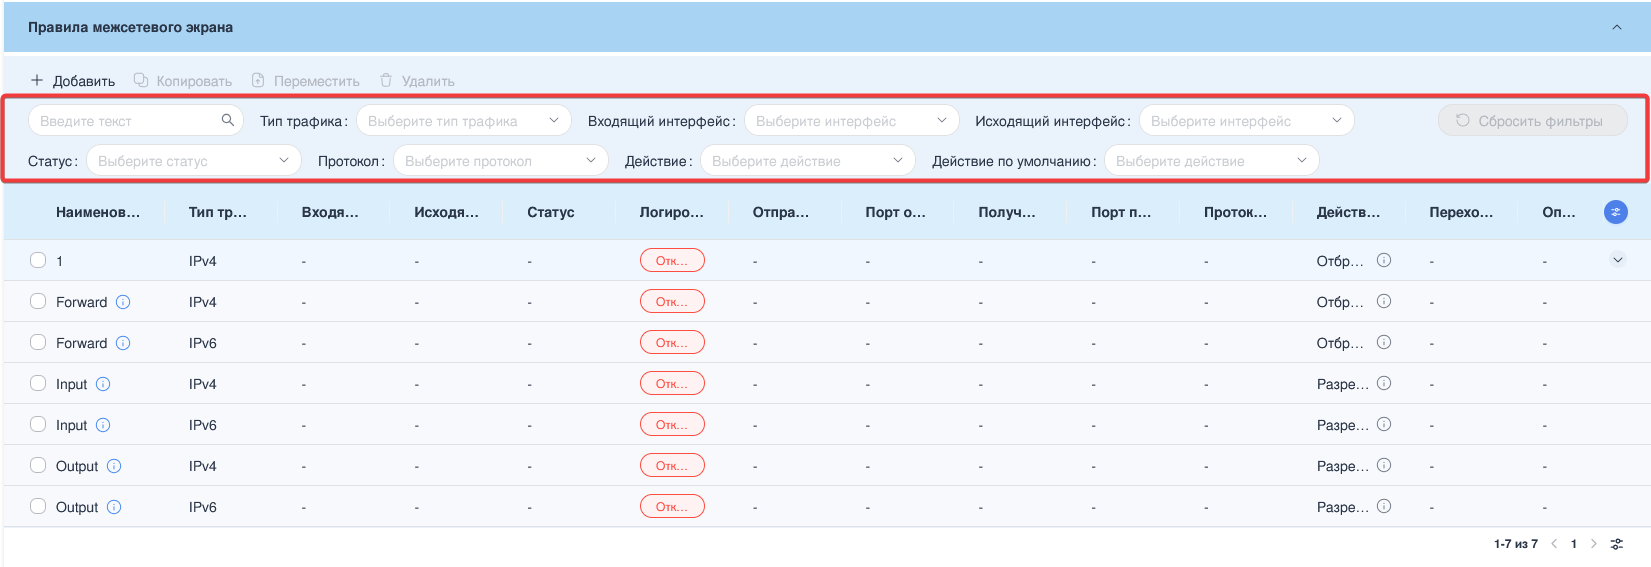Click info icon beside Input IPv6 rule name
The width and height of the screenshot is (1651, 567).
tap(103, 425)
